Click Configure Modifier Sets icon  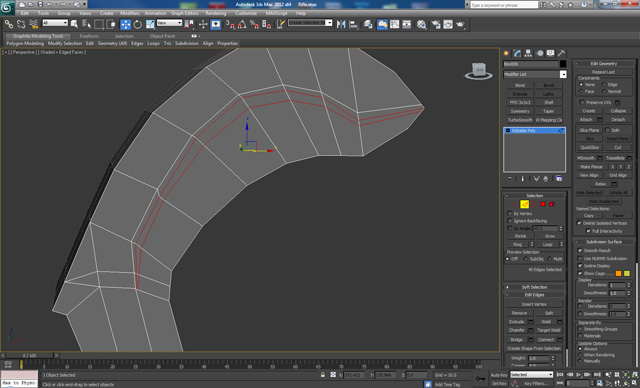pos(559,179)
